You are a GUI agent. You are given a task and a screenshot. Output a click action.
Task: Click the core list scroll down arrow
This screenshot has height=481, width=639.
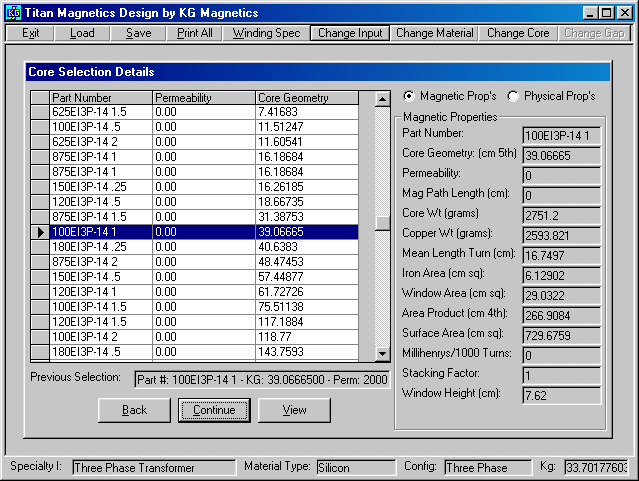coord(382,353)
